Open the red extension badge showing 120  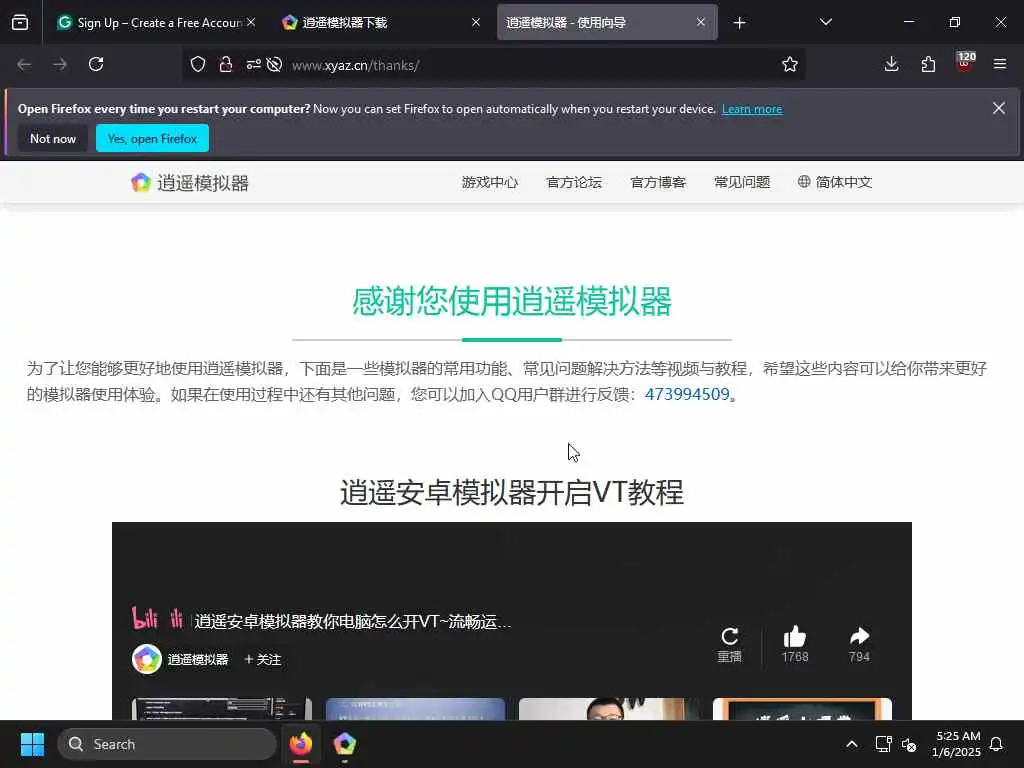(965, 62)
